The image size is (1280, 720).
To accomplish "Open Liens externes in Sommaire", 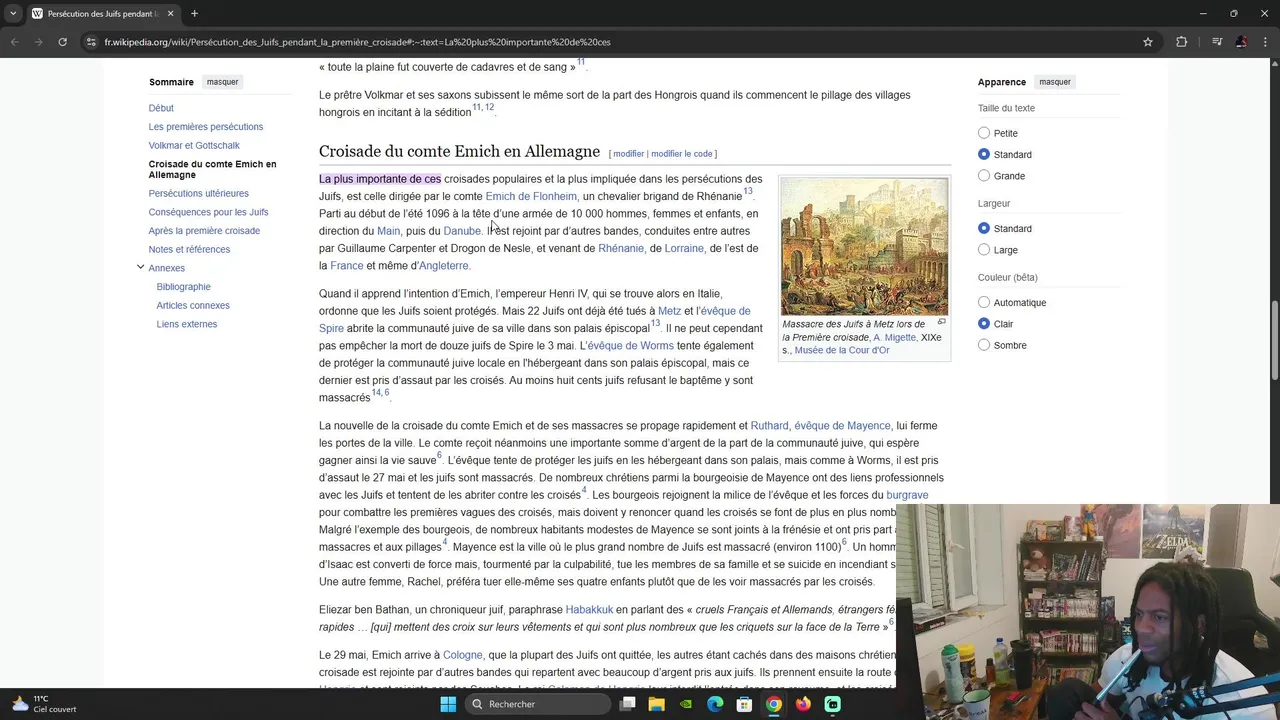I will 187,324.
